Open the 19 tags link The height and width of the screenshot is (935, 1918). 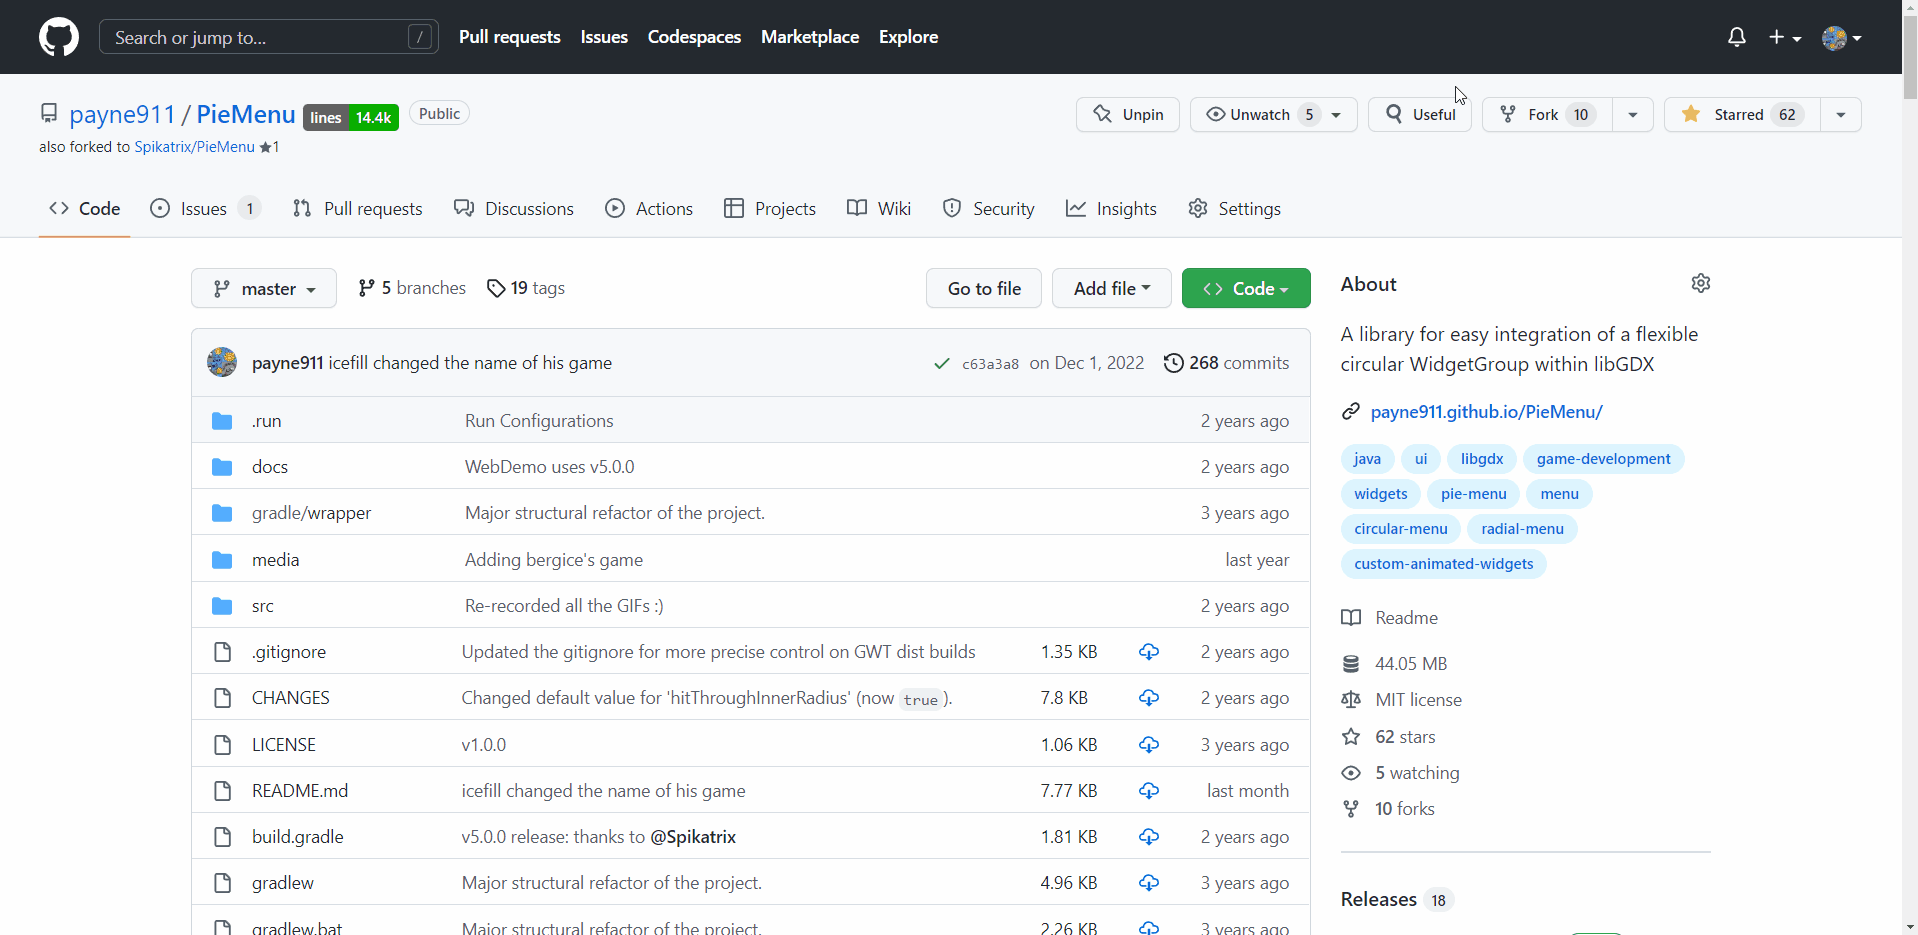[x=526, y=288]
